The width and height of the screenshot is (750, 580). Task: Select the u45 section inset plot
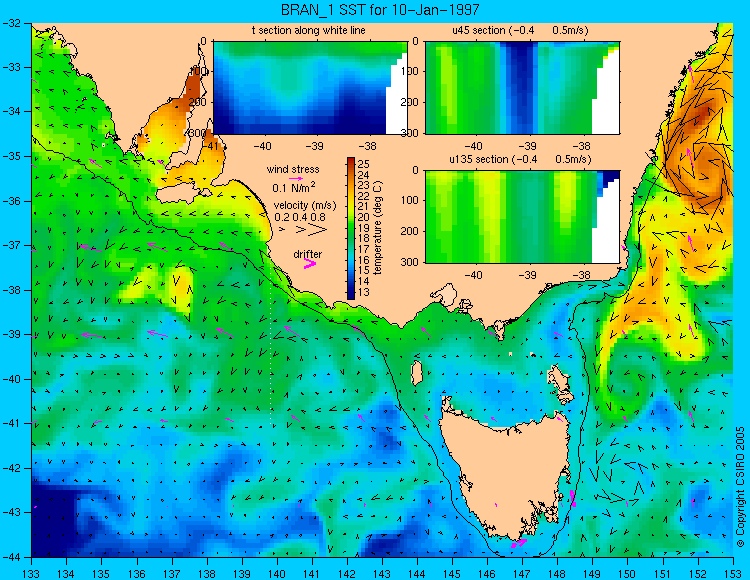pos(522,88)
